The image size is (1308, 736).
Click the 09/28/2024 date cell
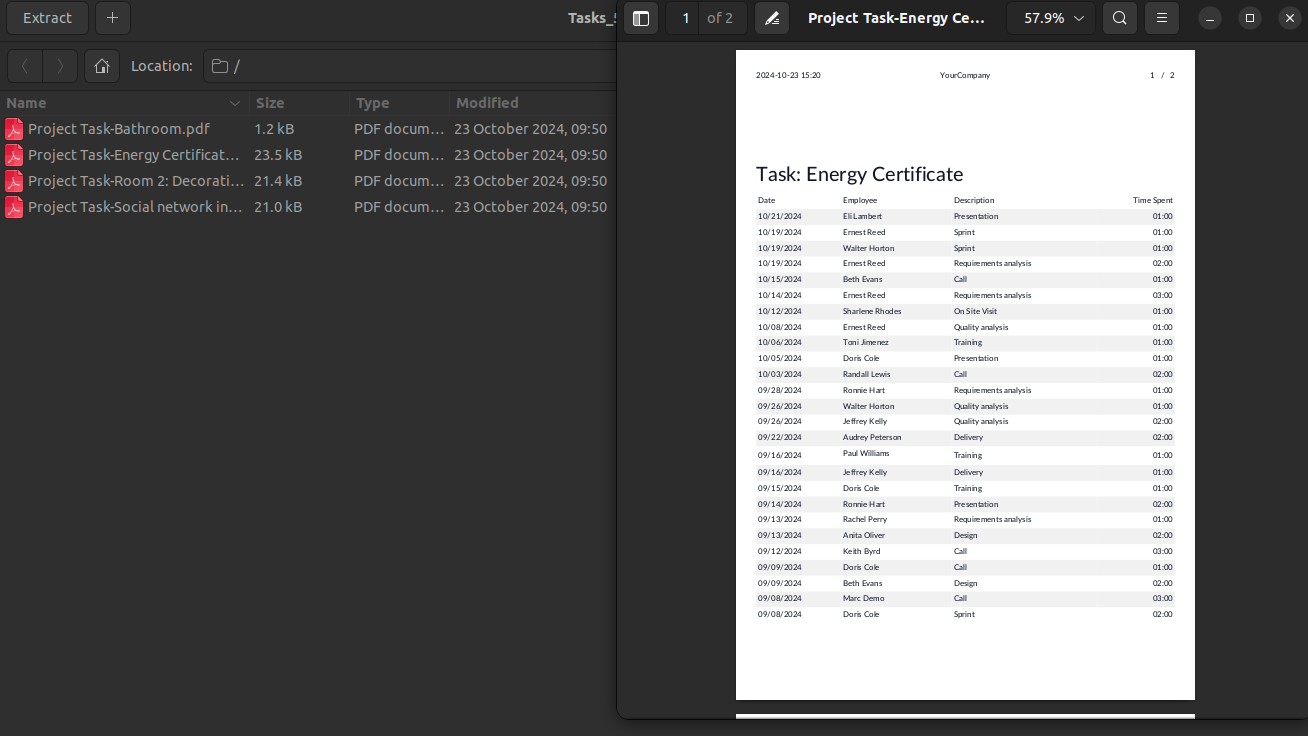780,390
